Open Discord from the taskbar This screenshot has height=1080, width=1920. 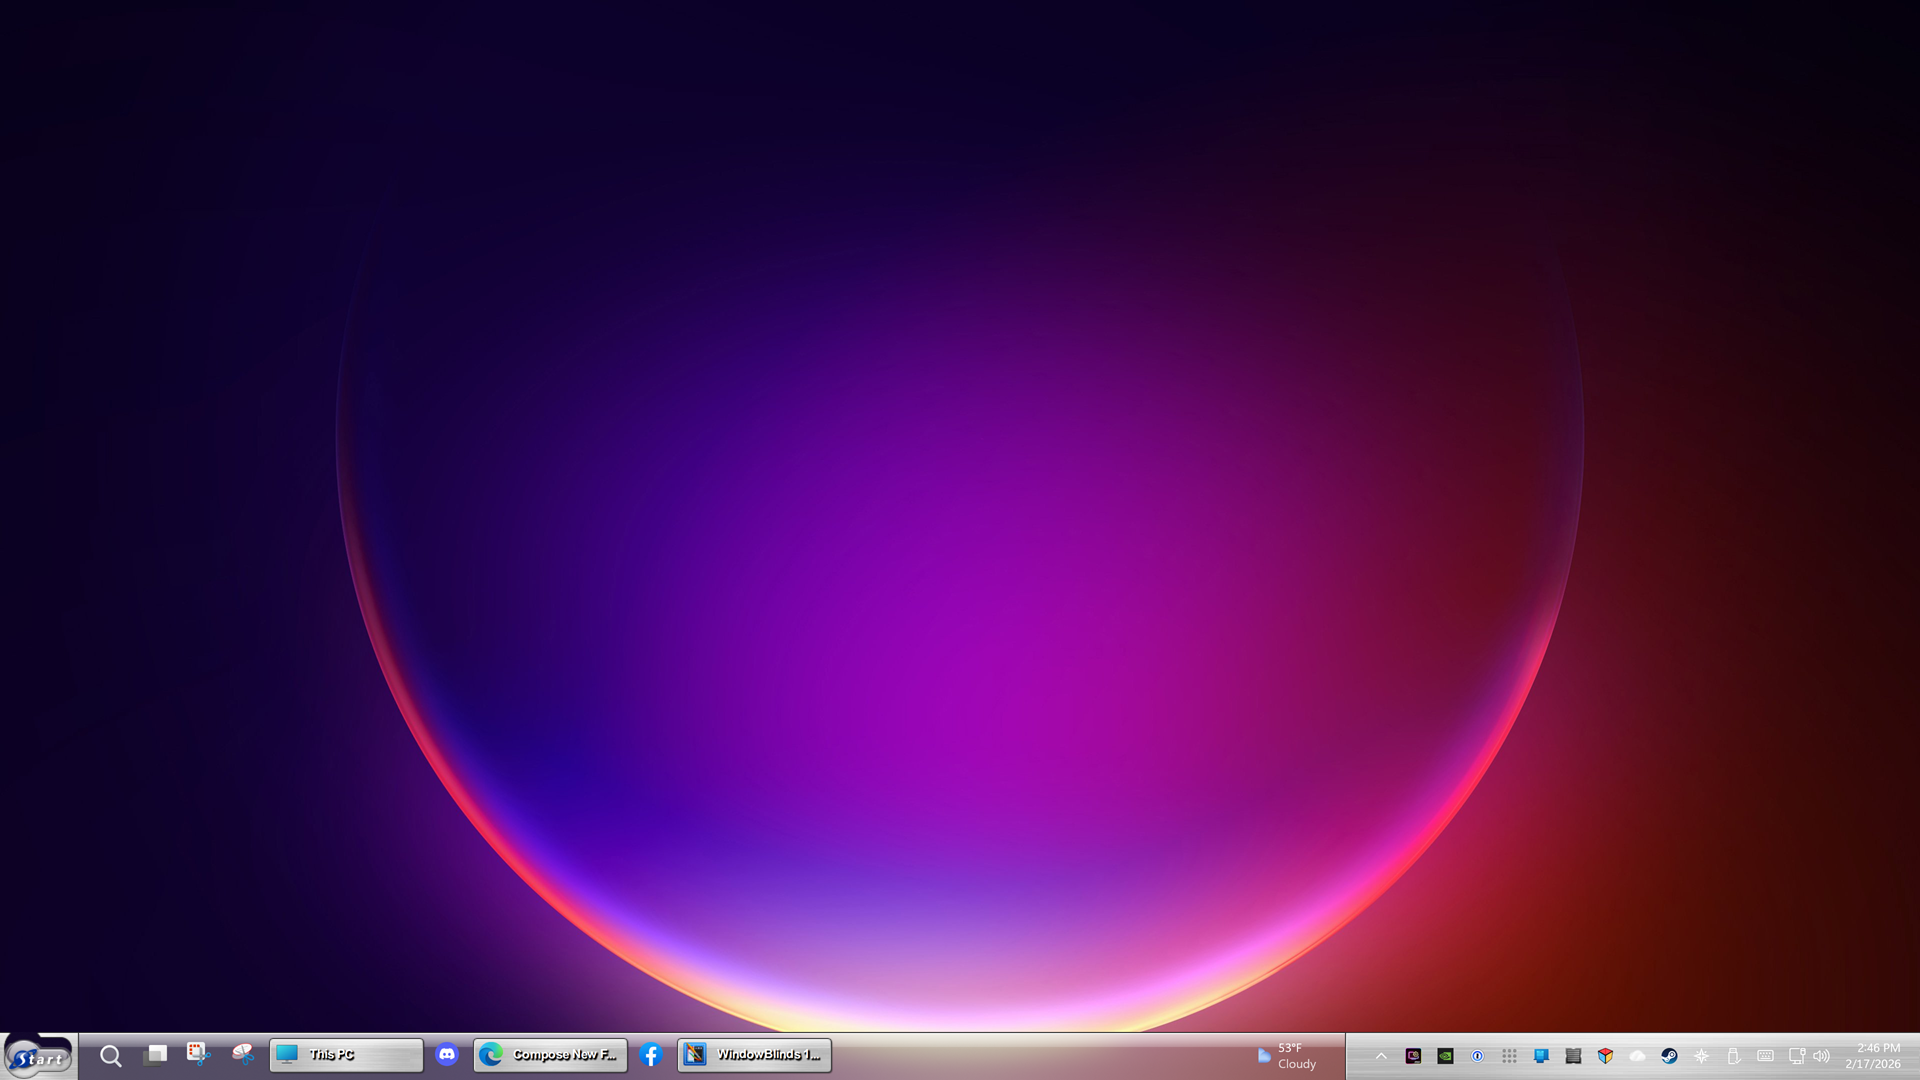point(447,1055)
